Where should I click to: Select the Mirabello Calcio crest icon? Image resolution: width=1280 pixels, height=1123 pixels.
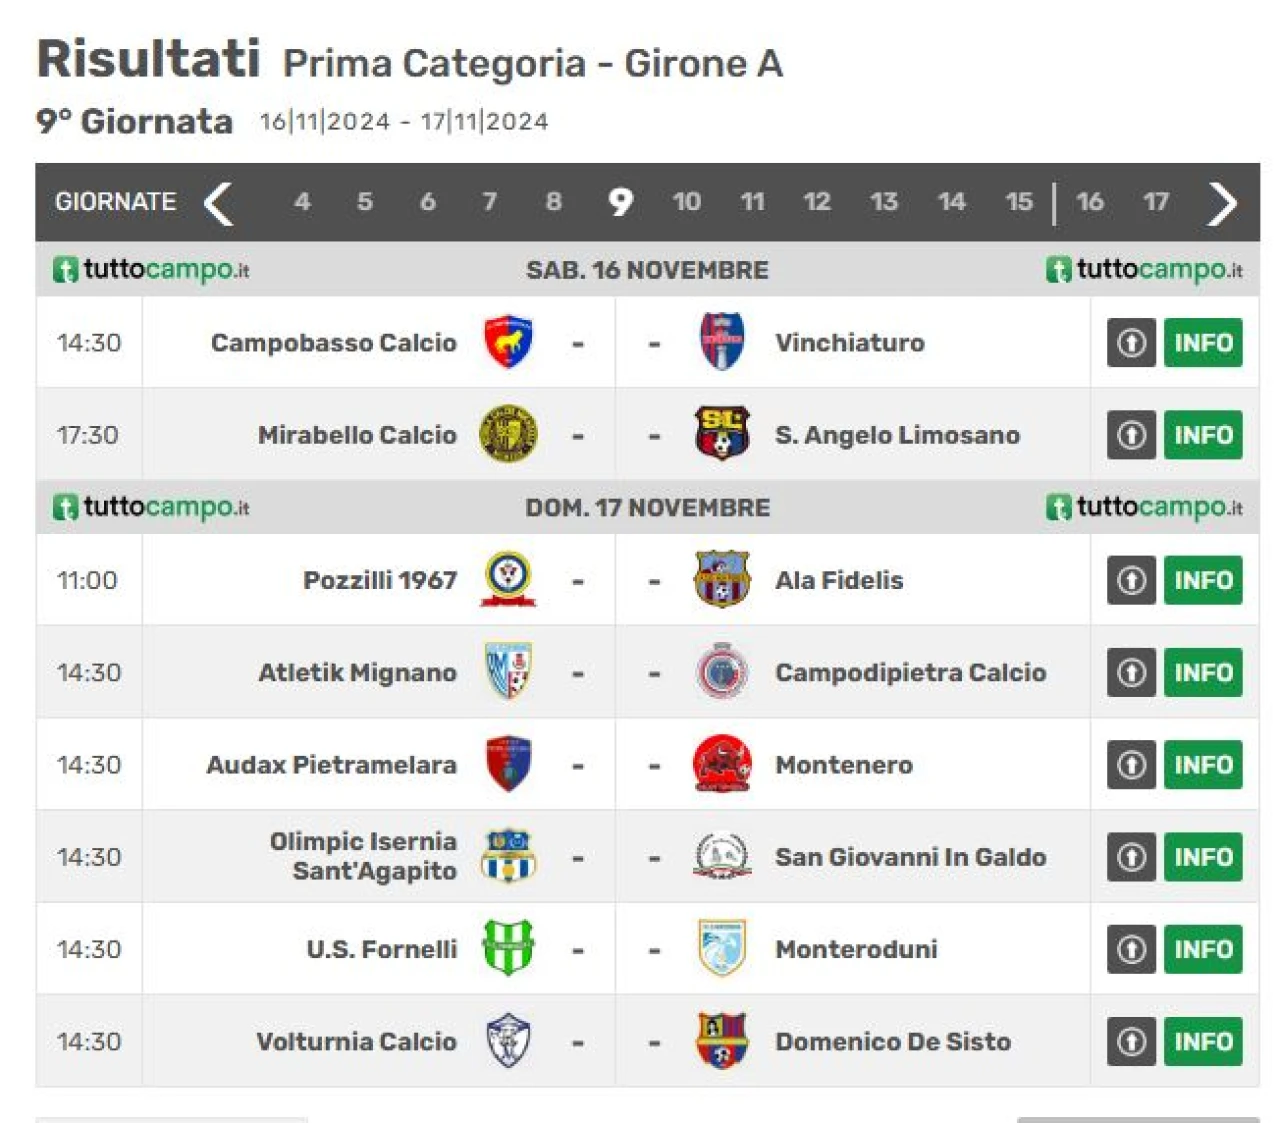coord(508,434)
